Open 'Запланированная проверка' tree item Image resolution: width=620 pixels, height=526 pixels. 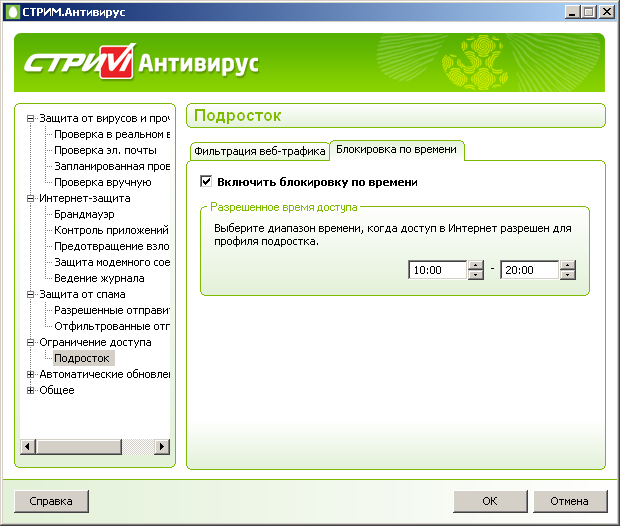point(112,166)
